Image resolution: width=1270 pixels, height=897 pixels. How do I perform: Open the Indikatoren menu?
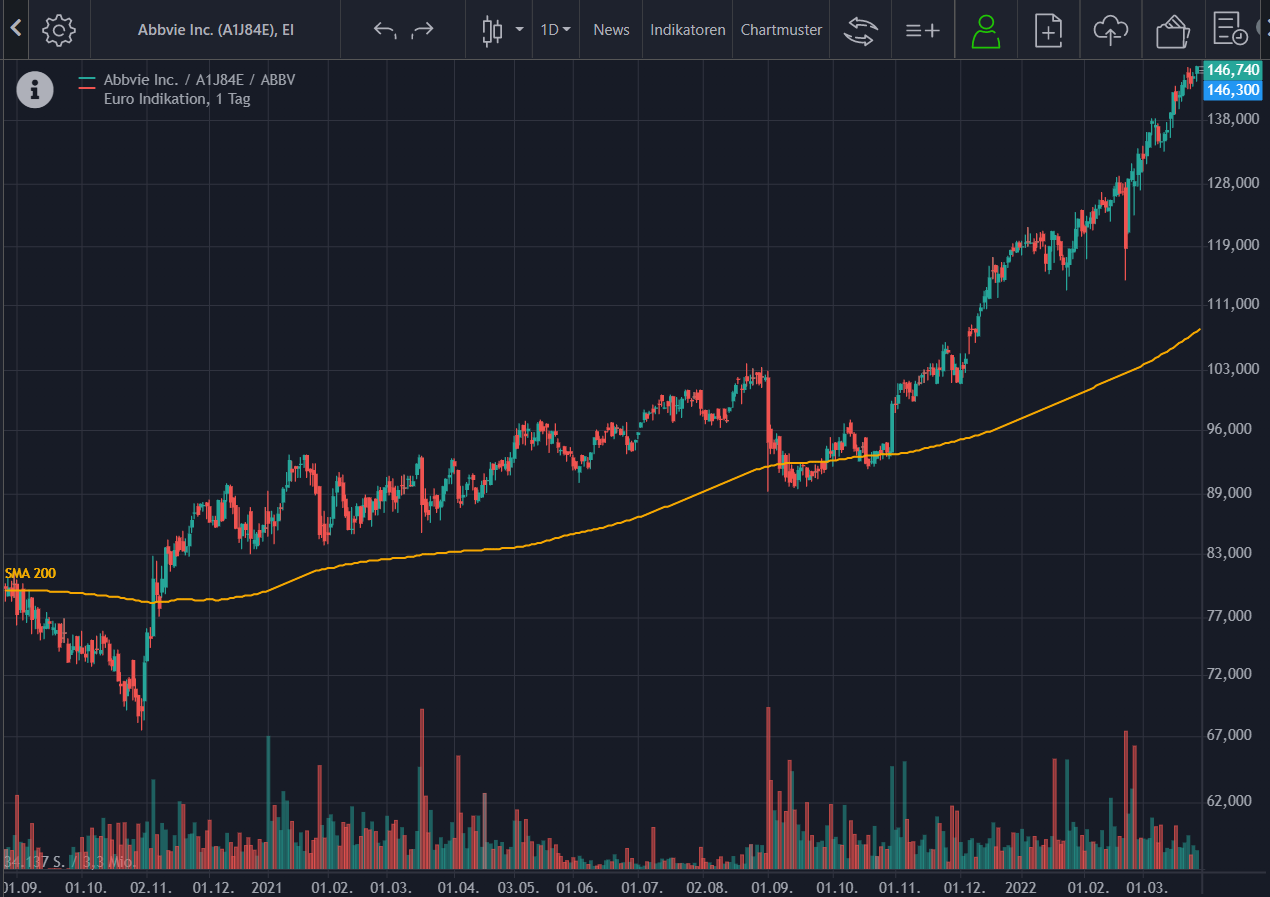pos(688,29)
